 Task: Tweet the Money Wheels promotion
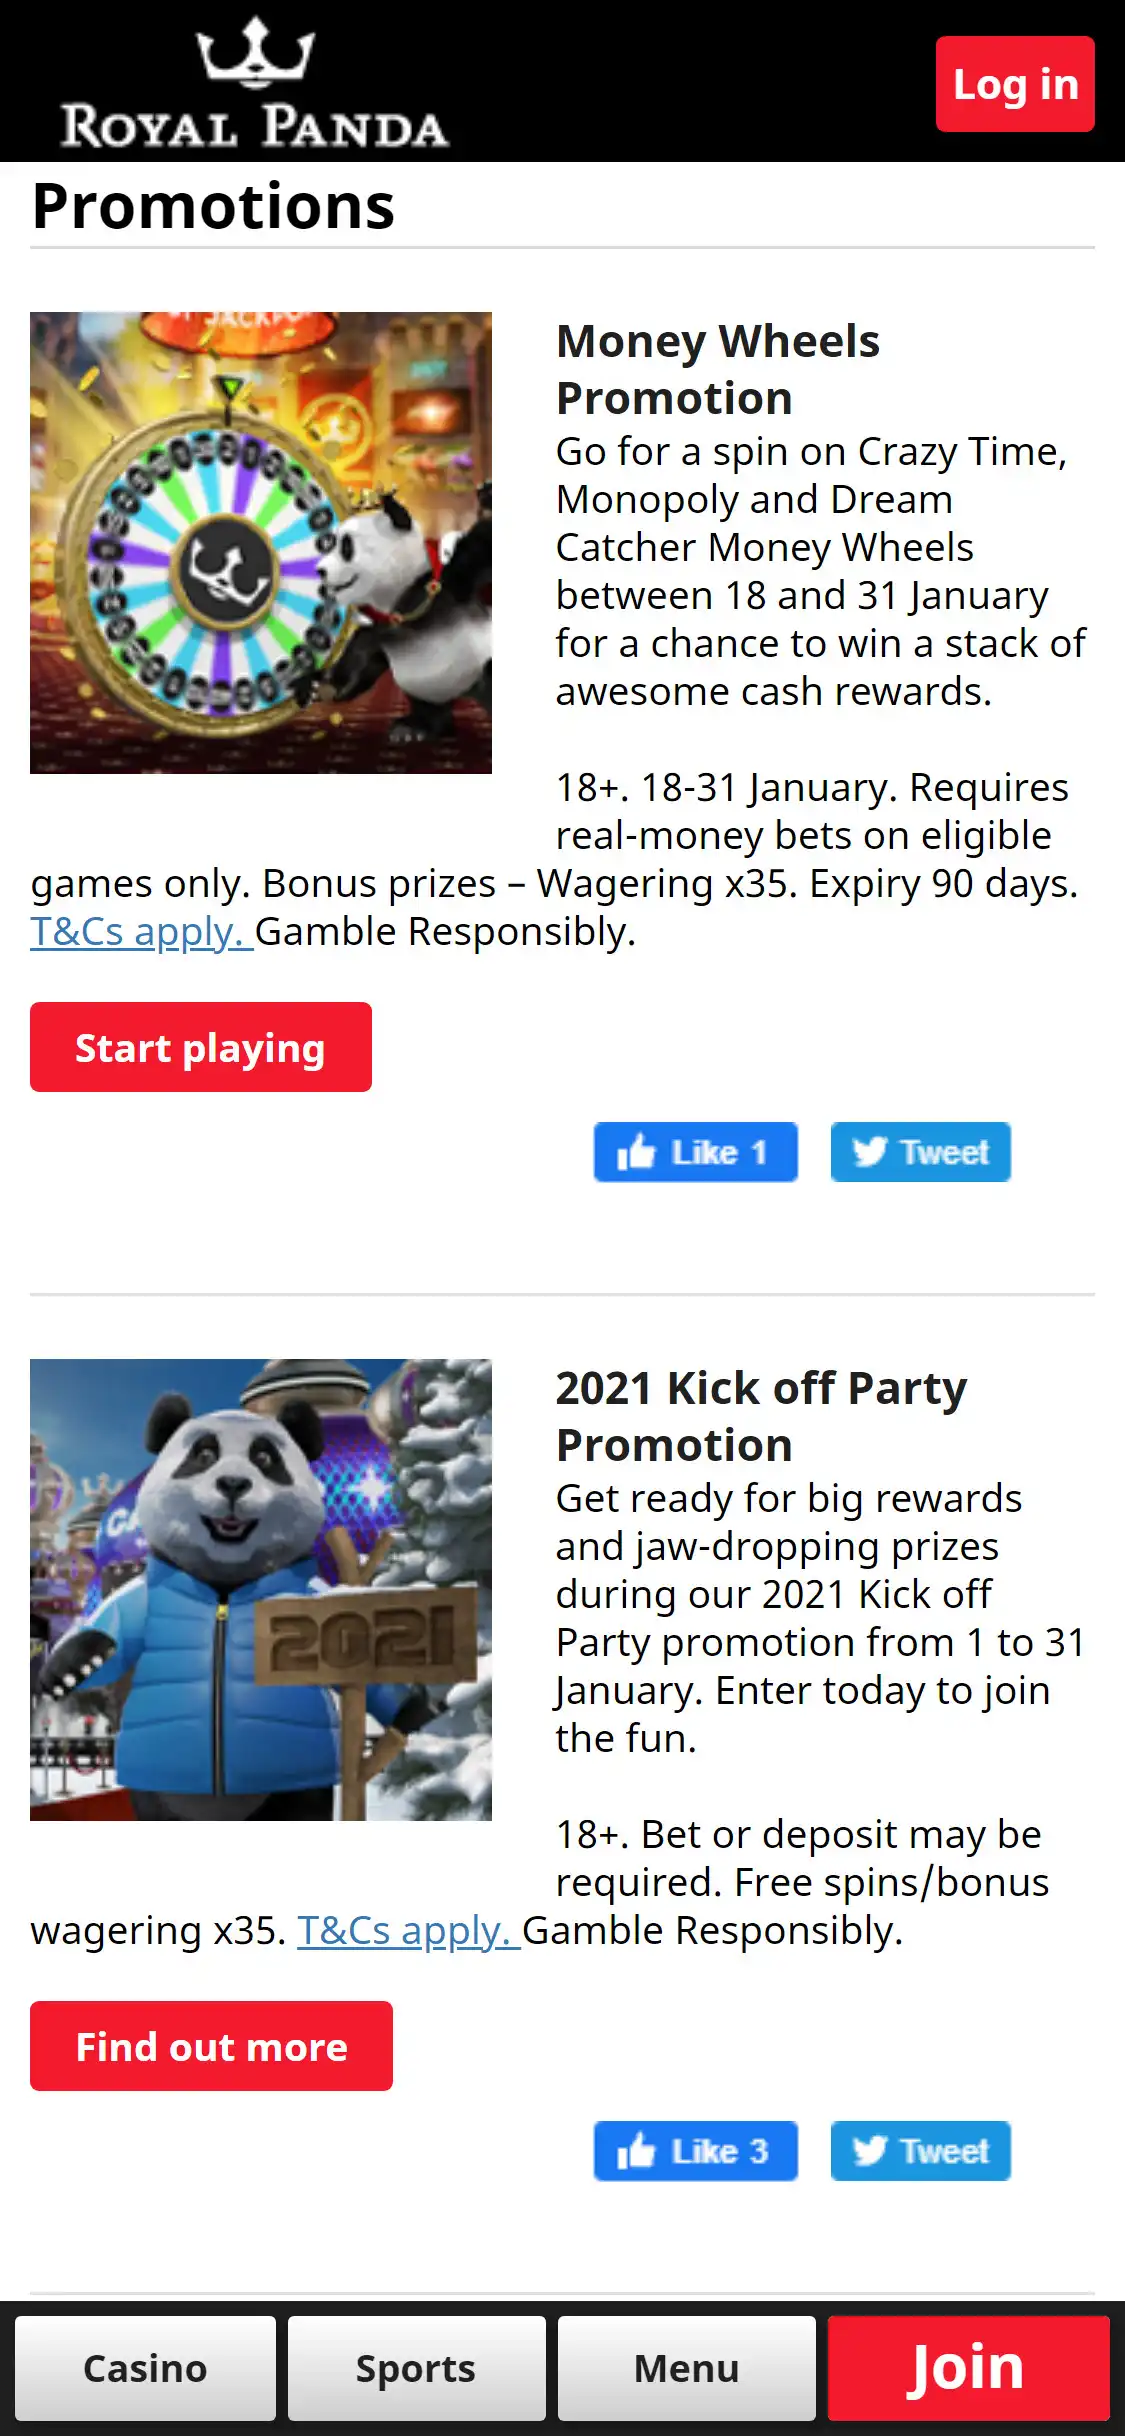(921, 1152)
